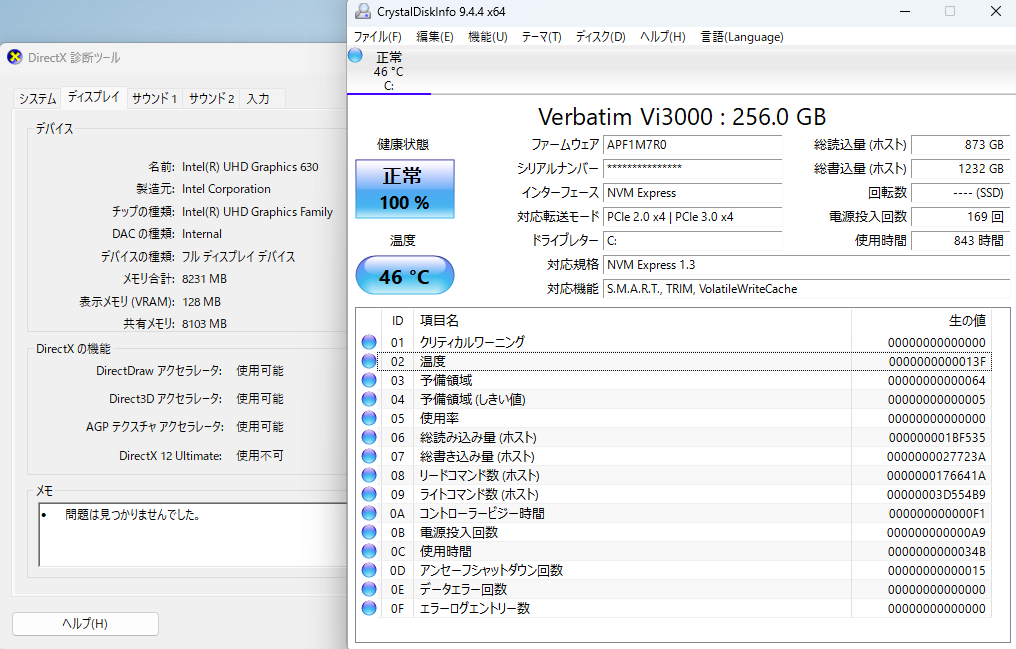This screenshot has height=649, width=1016.
Task: Click the ファームウェア field APF1M7R0
Action: coord(693,145)
